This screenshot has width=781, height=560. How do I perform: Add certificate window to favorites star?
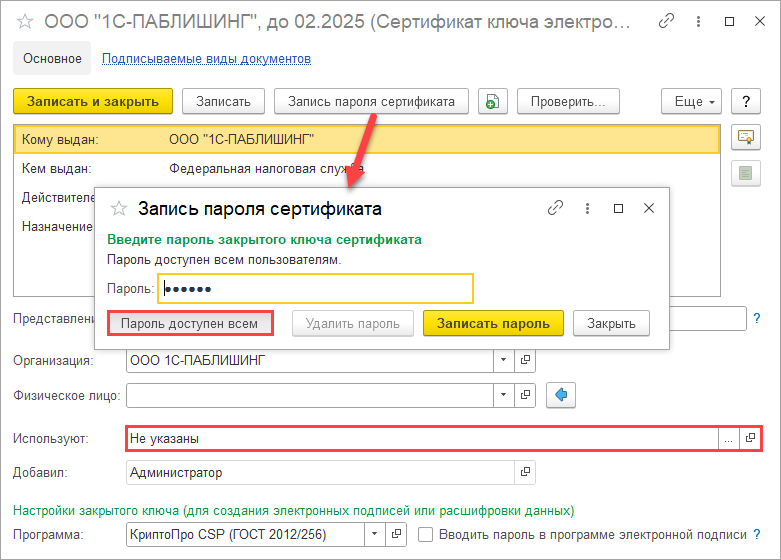tap(24, 21)
